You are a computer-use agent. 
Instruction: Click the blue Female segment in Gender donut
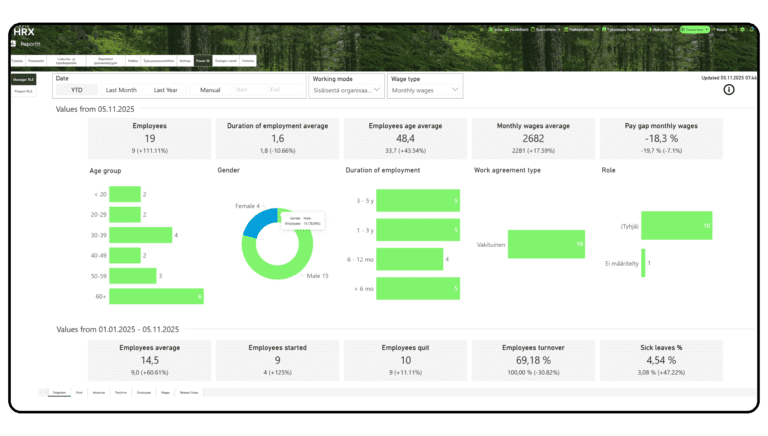[x=256, y=221]
